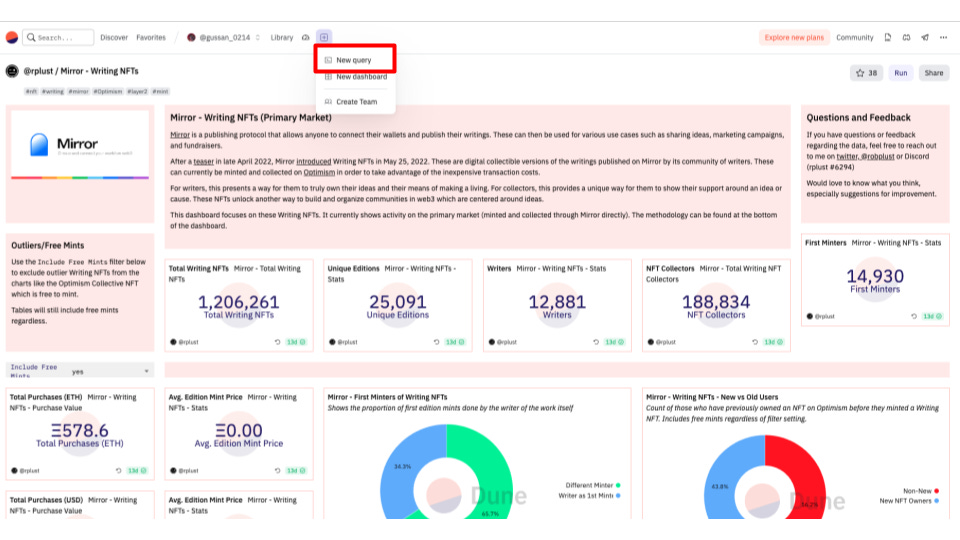Screen dimensions: 960x540
Task: Toggle Writer as 1st Minter legend entry
Action: point(589,495)
